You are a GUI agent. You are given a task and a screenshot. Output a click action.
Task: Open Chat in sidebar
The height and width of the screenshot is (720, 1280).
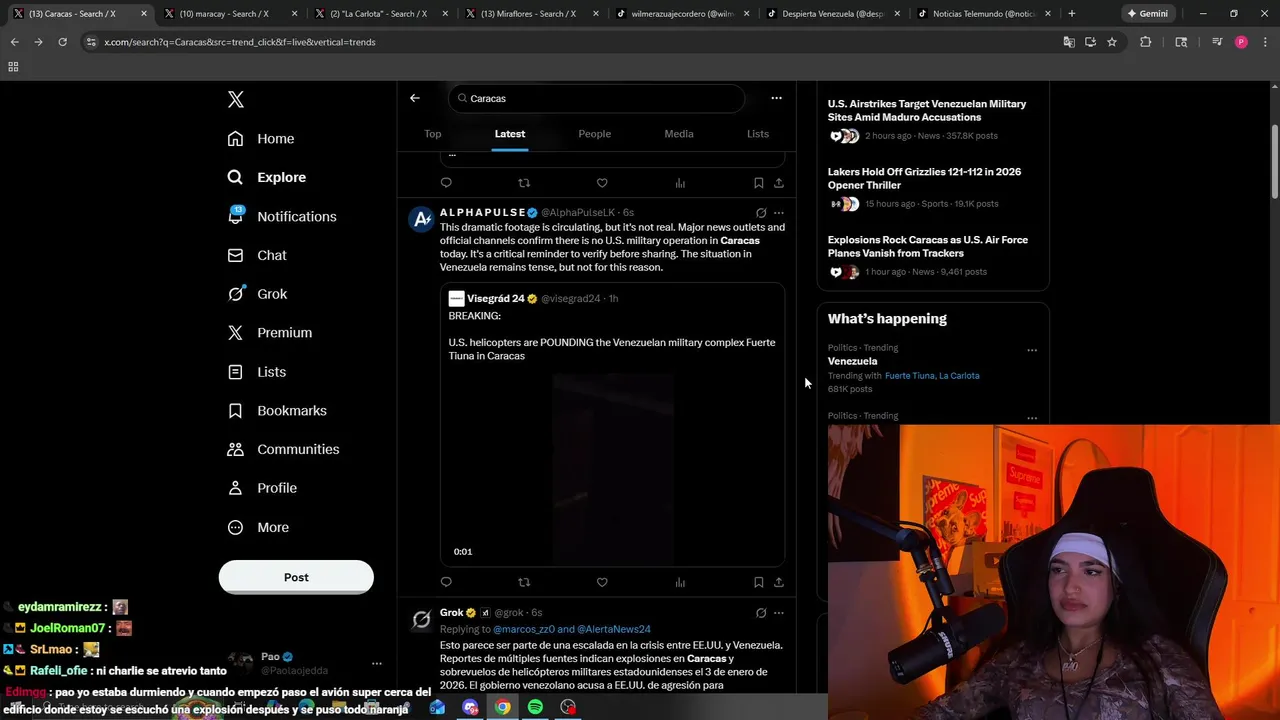257,255
